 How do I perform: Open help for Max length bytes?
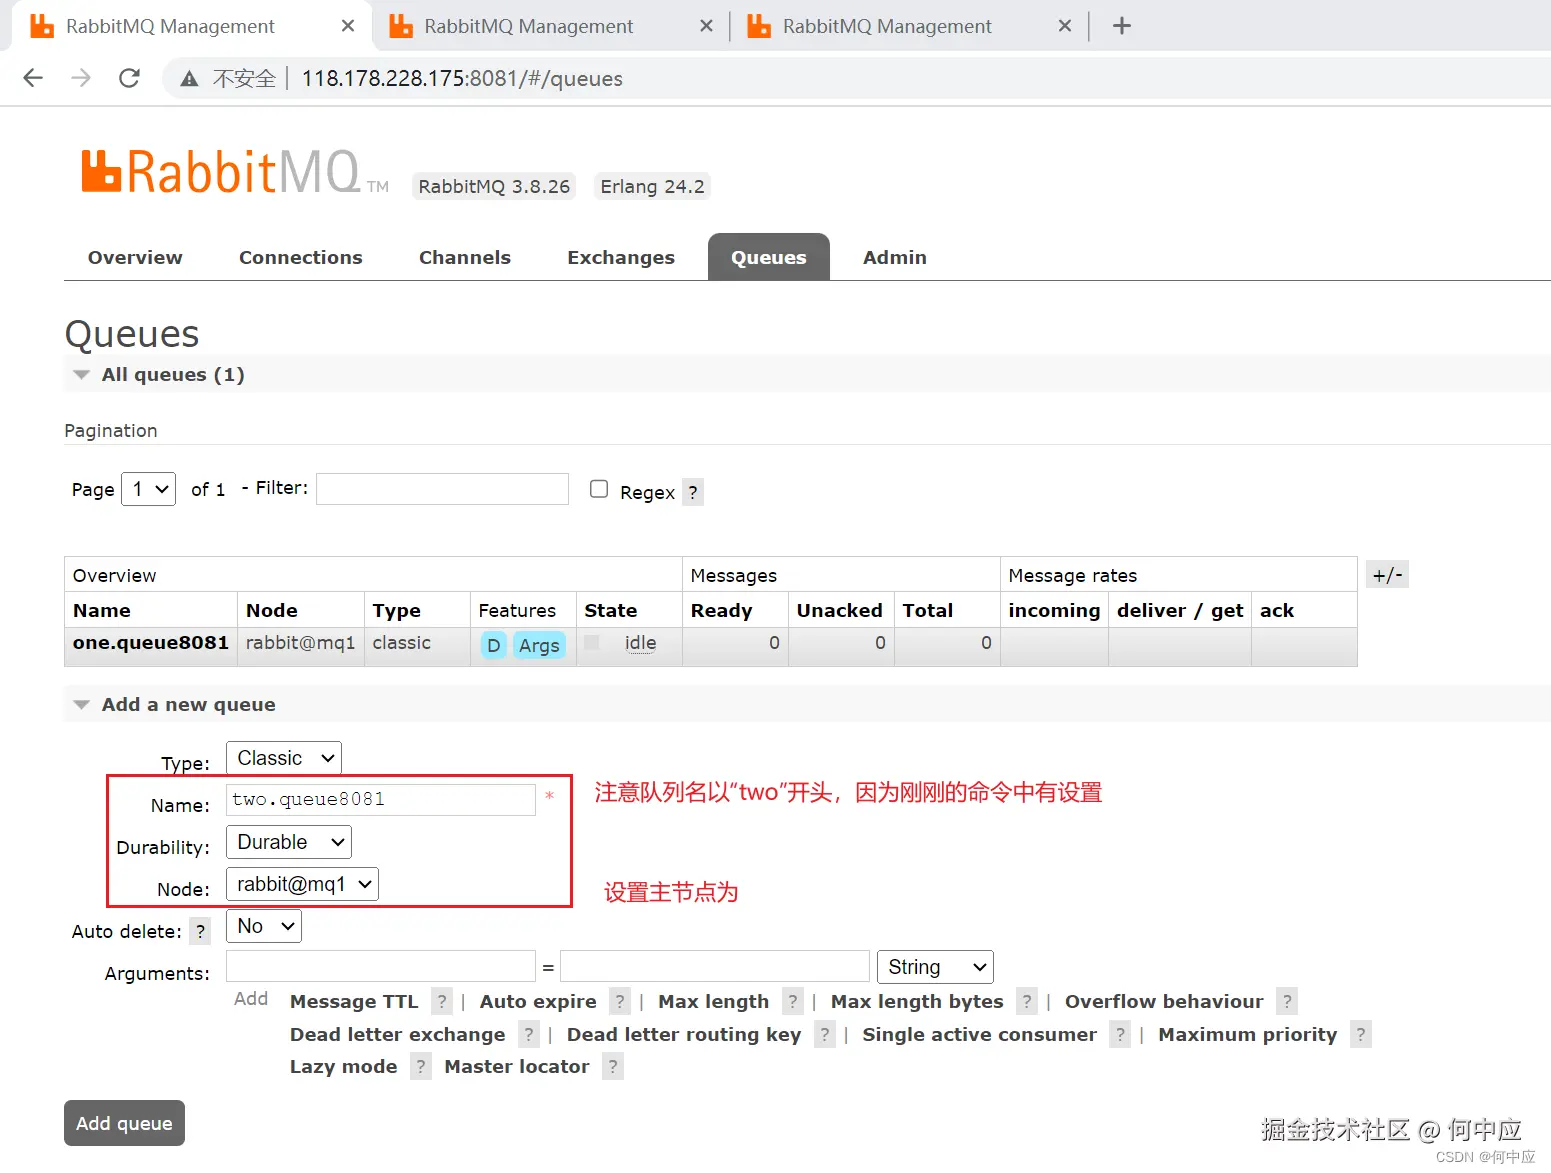[x=1027, y=1001]
